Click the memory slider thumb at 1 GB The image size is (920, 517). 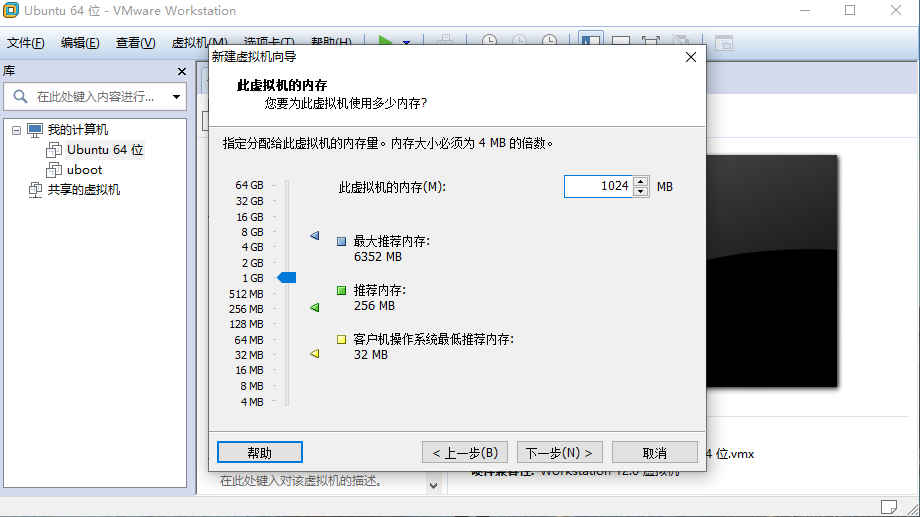(x=287, y=278)
